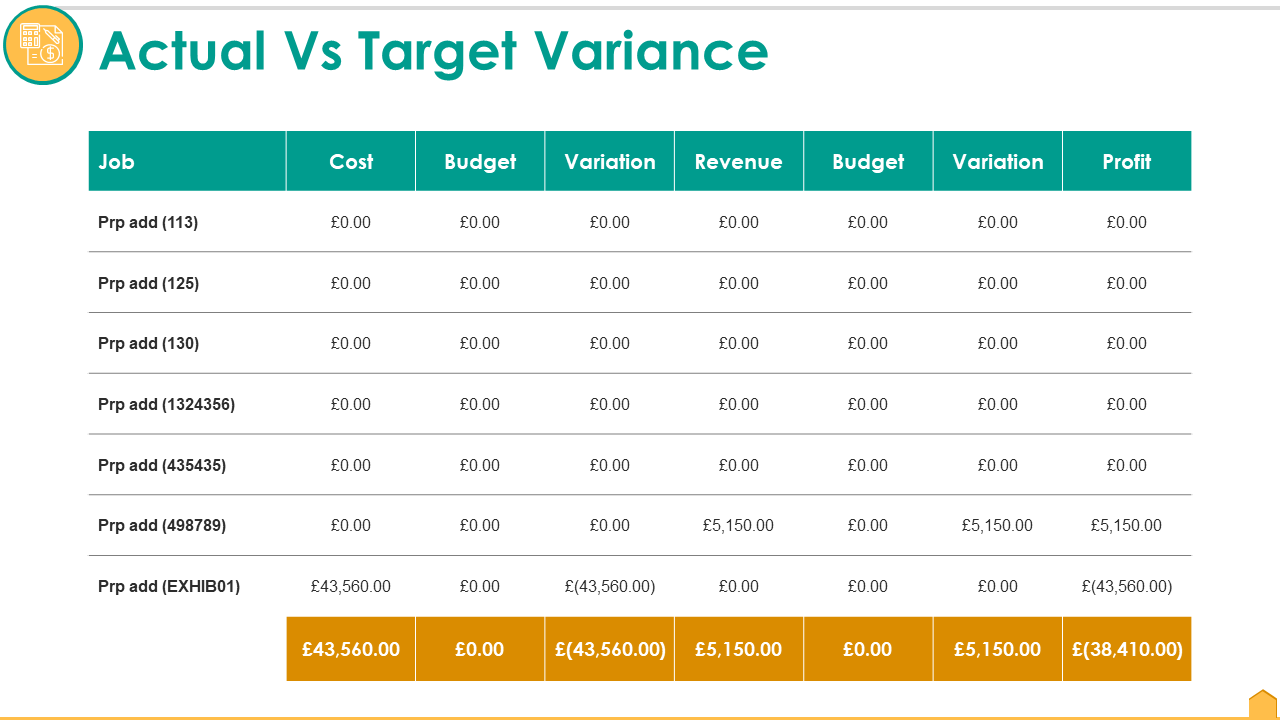This screenshot has height=720, width=1280.
Task: Click the Cost value for Prp add (113)
Action: (x=351, y=222)
